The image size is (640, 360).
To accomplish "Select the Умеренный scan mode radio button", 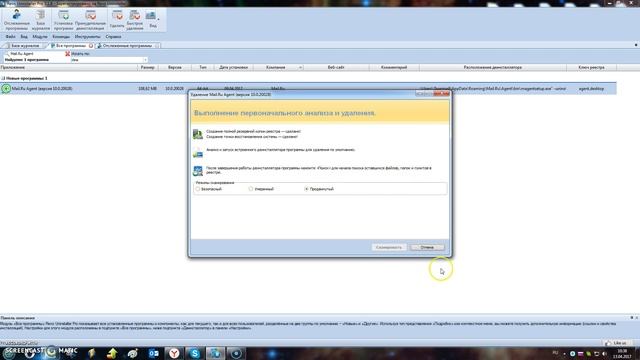I will pyautogui.click(x=251, y=189).
